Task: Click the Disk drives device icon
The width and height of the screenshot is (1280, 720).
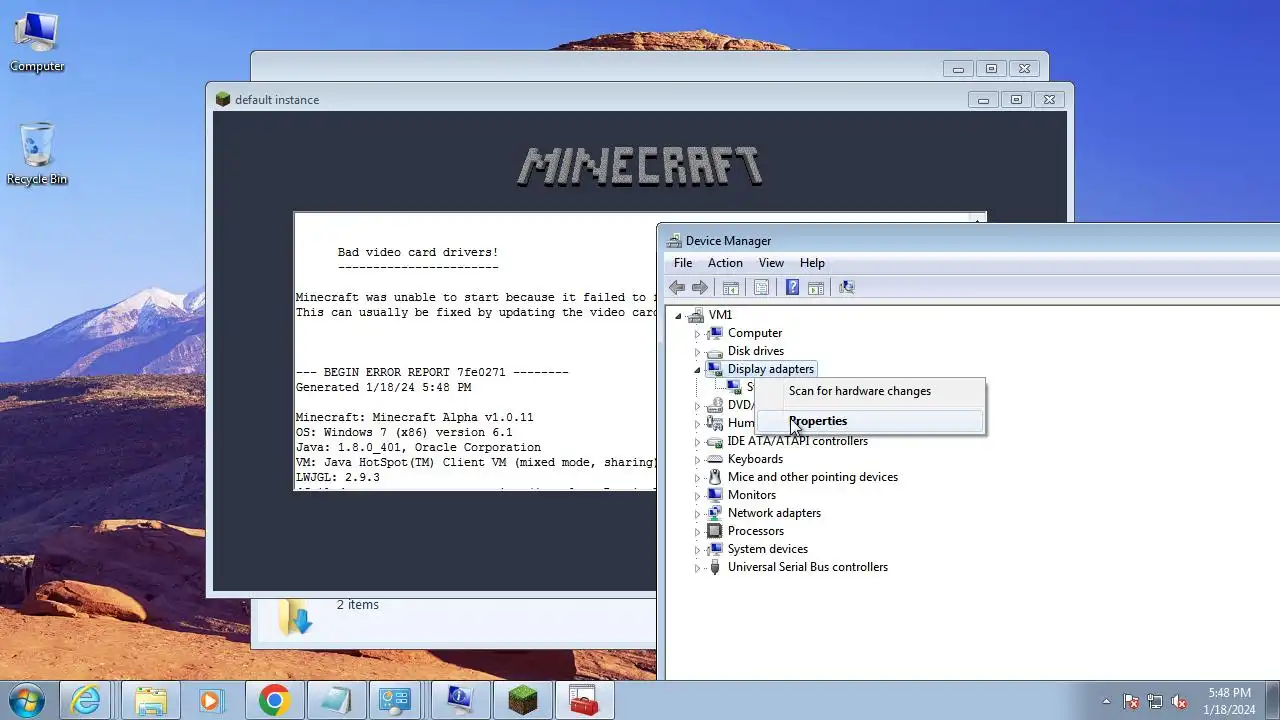Action: click(x=714, y=351)
